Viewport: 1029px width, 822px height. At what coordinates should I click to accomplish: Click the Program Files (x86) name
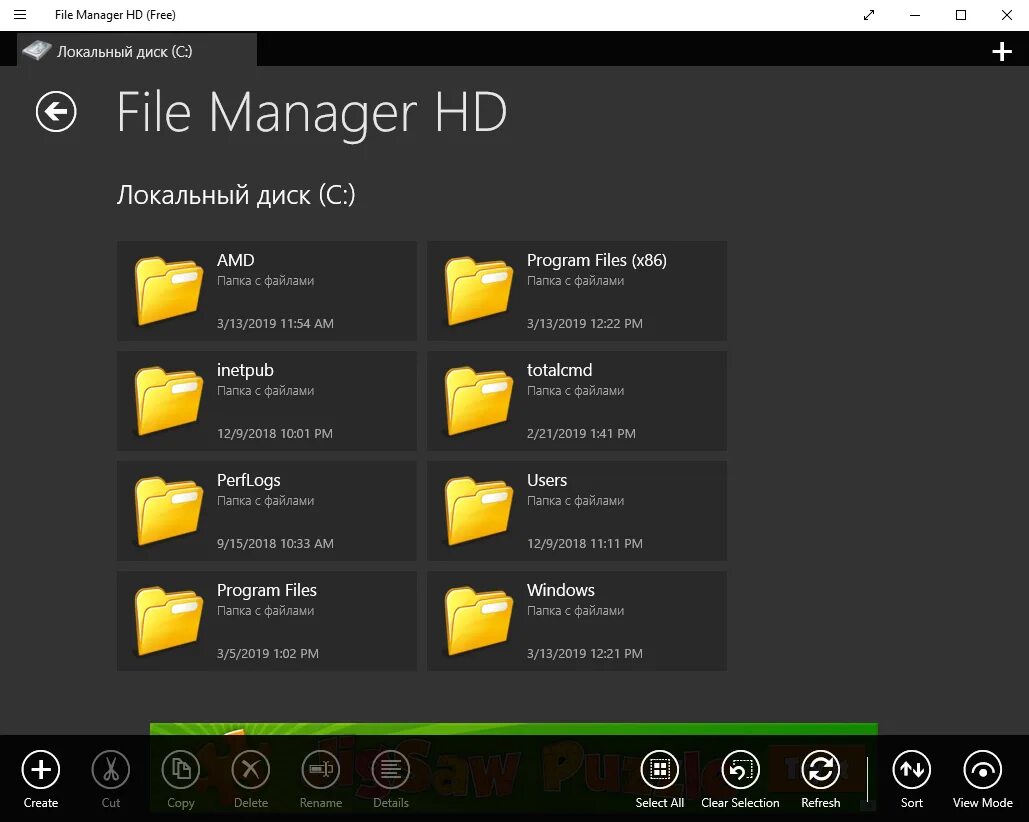coord(597,260)
